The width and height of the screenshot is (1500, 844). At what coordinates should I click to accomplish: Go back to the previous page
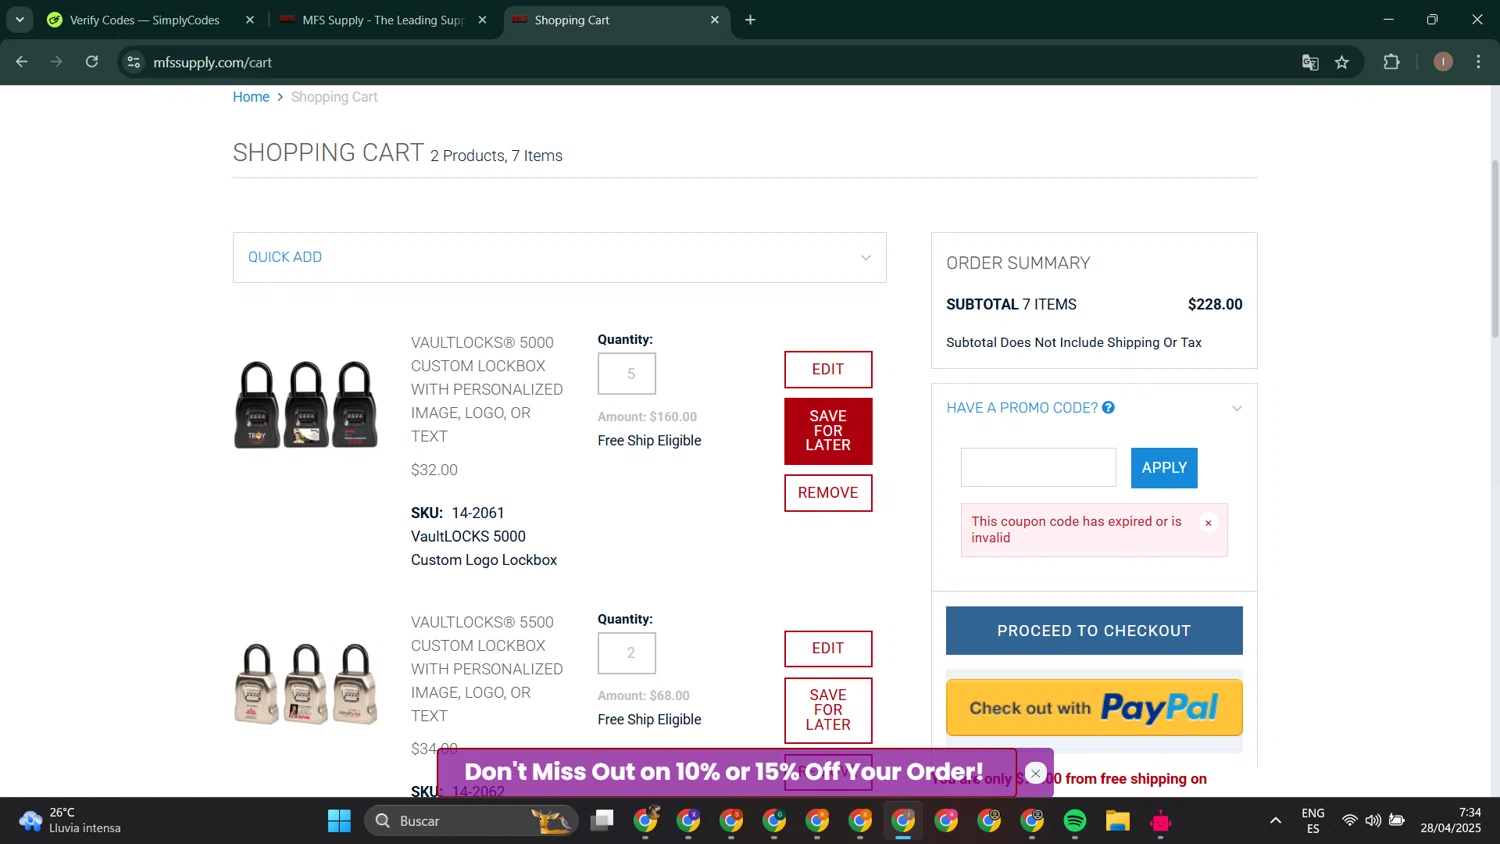pyautogui.click(x=22, y=62)
